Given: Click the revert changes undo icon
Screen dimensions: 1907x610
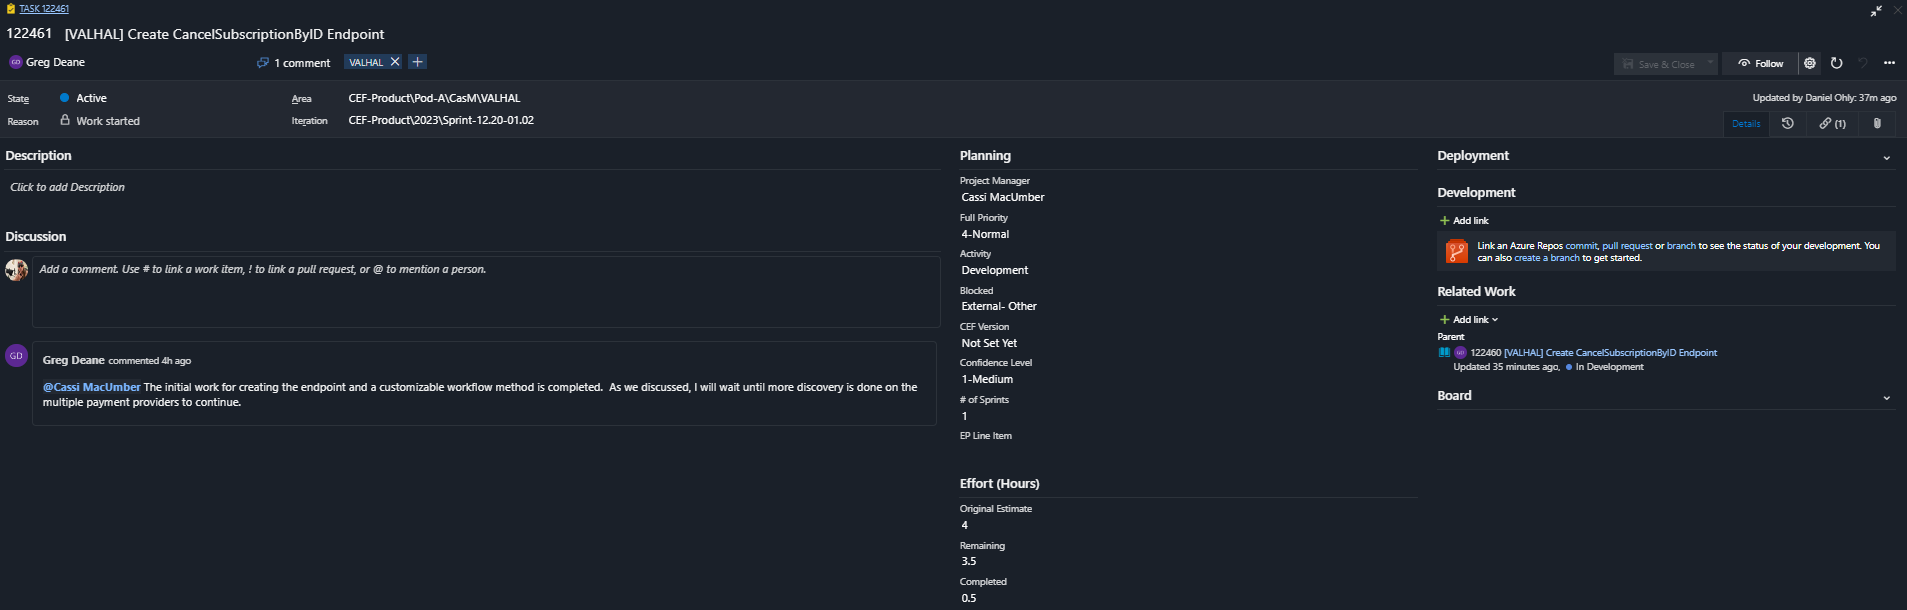Looking at the screenshot, I should click(1863, 63).
